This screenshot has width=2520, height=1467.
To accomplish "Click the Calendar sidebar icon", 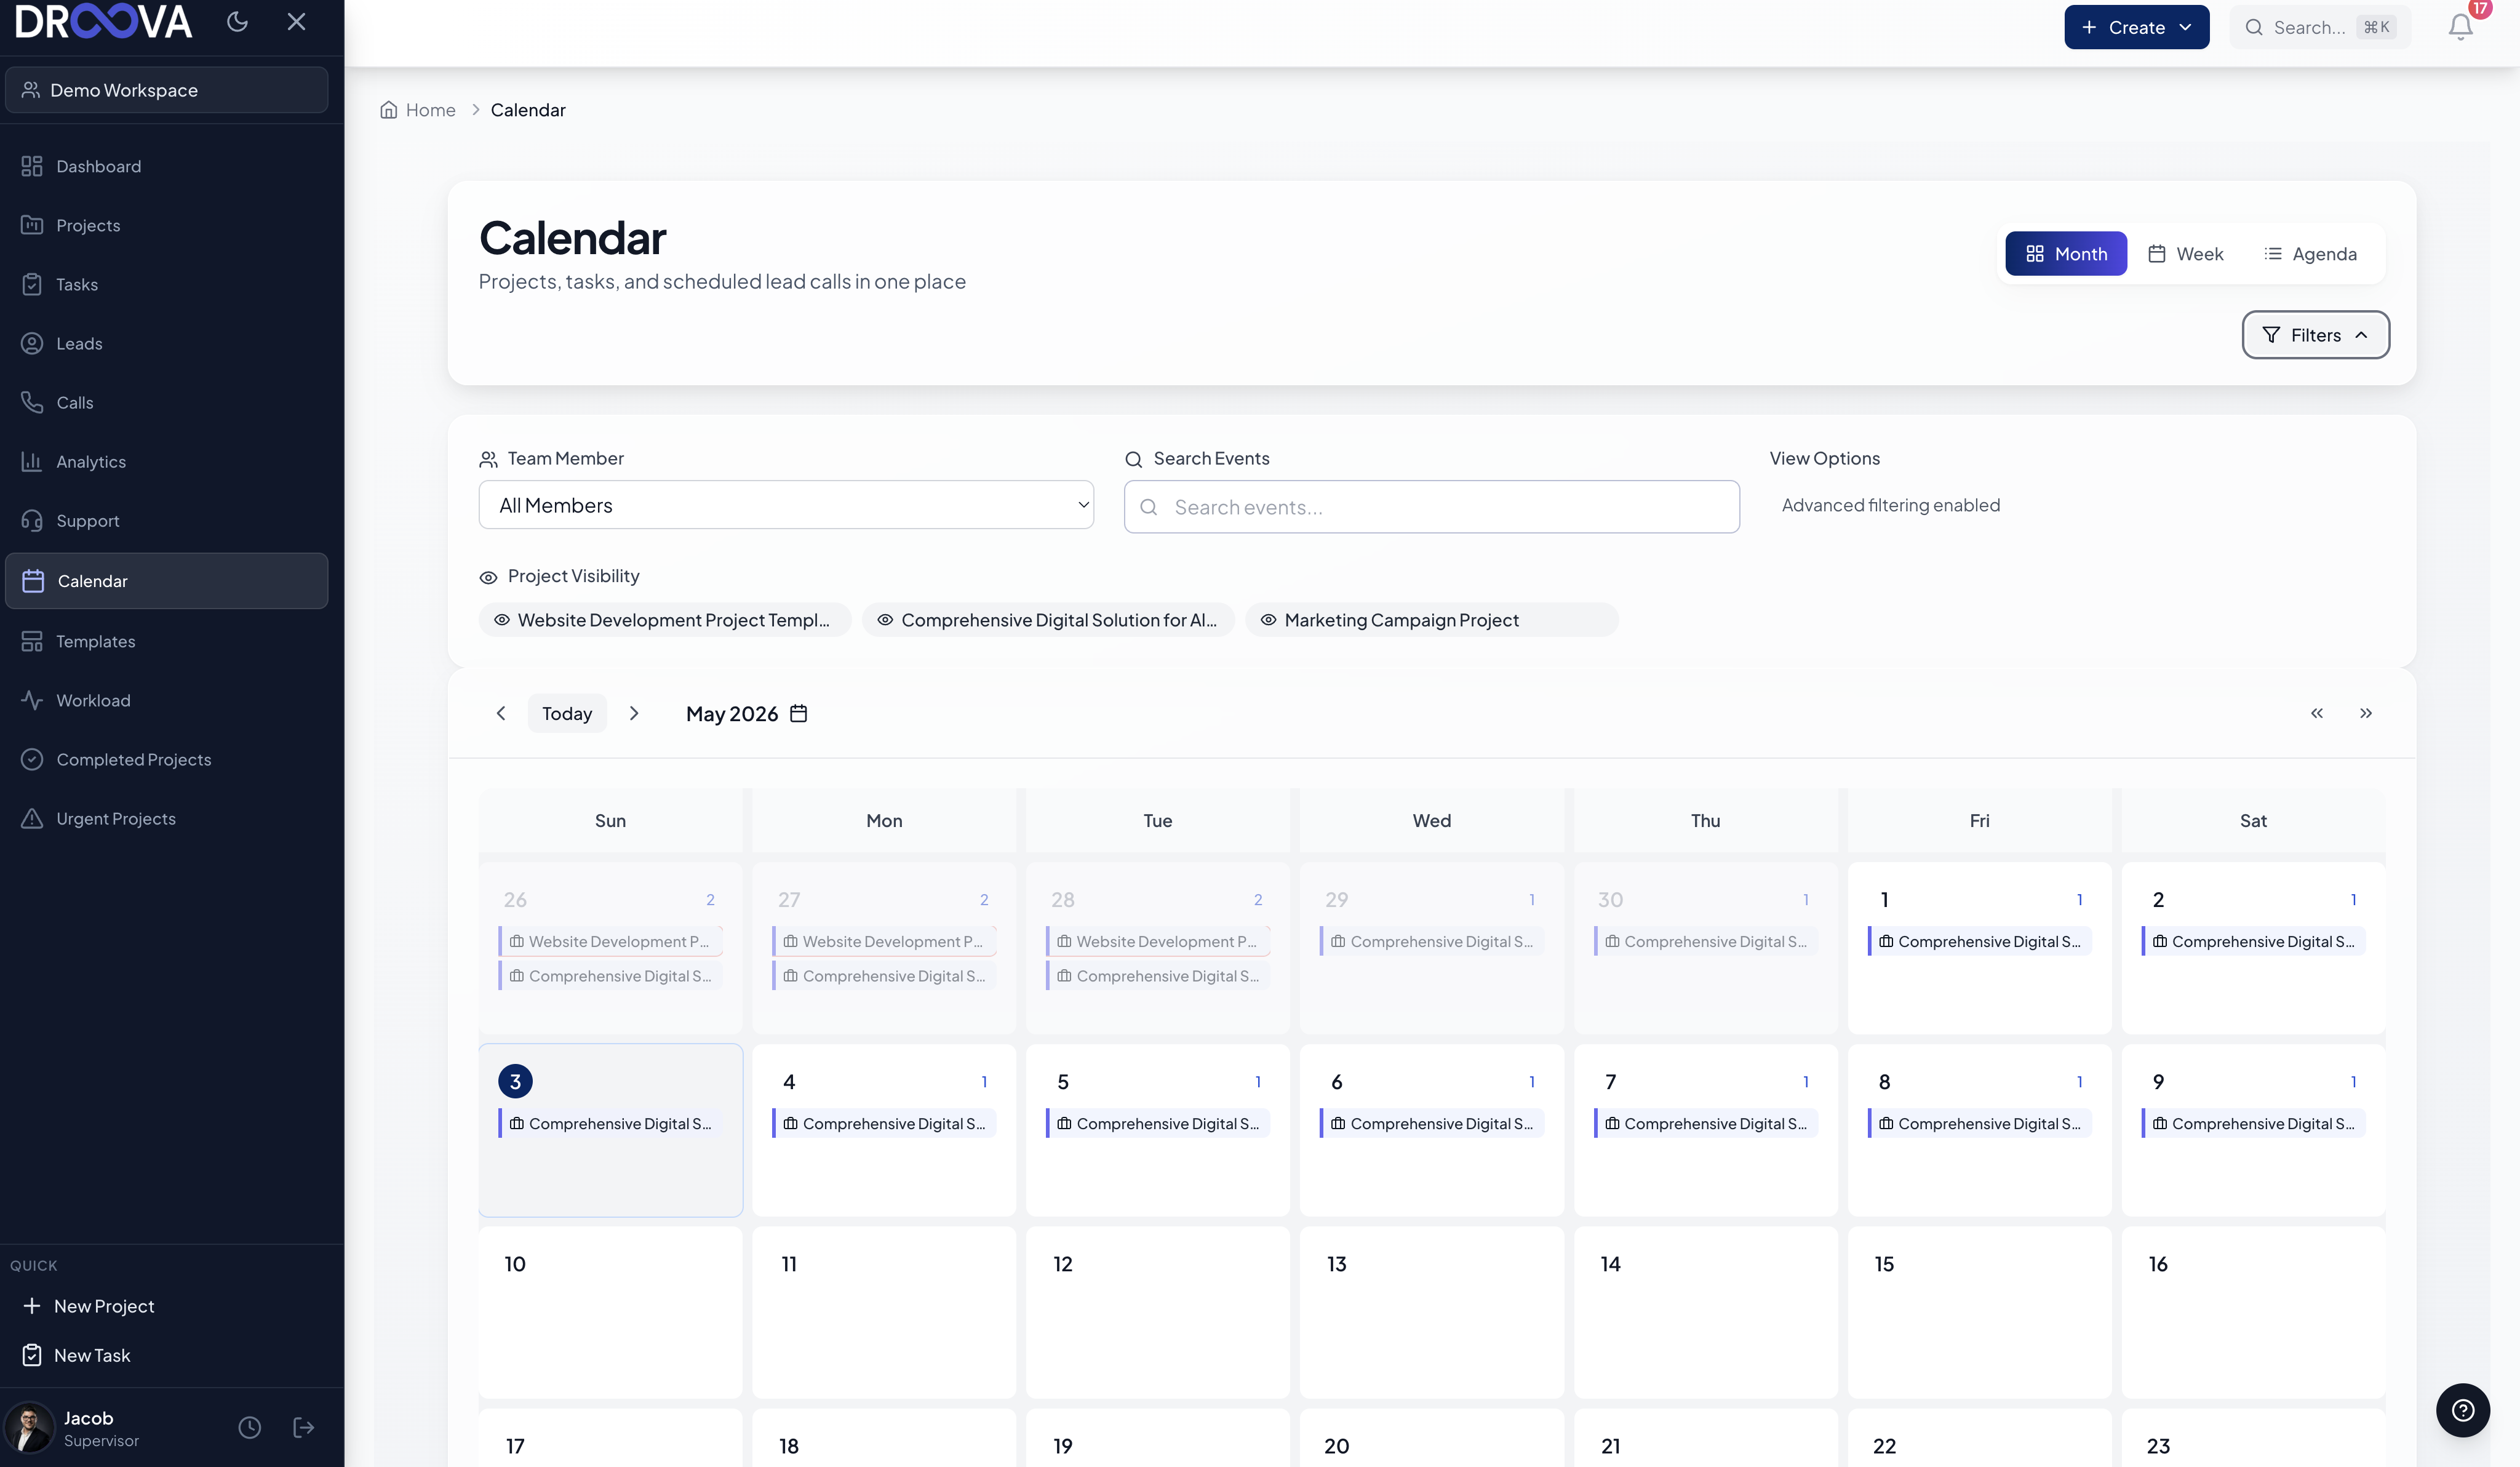I will coord(33,581).
